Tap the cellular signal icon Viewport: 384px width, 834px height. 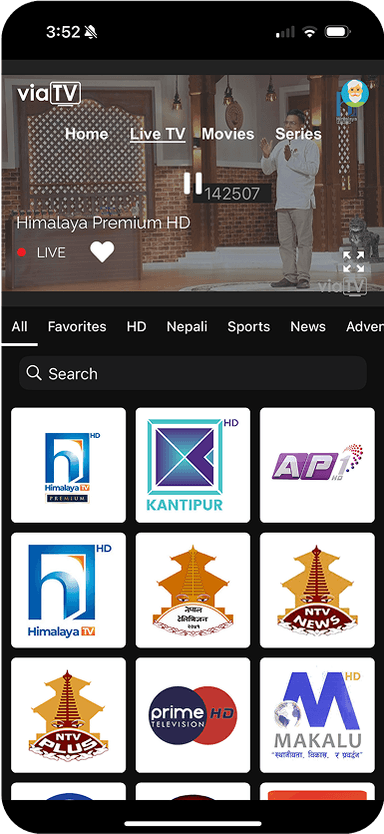(x=285, y=32)
